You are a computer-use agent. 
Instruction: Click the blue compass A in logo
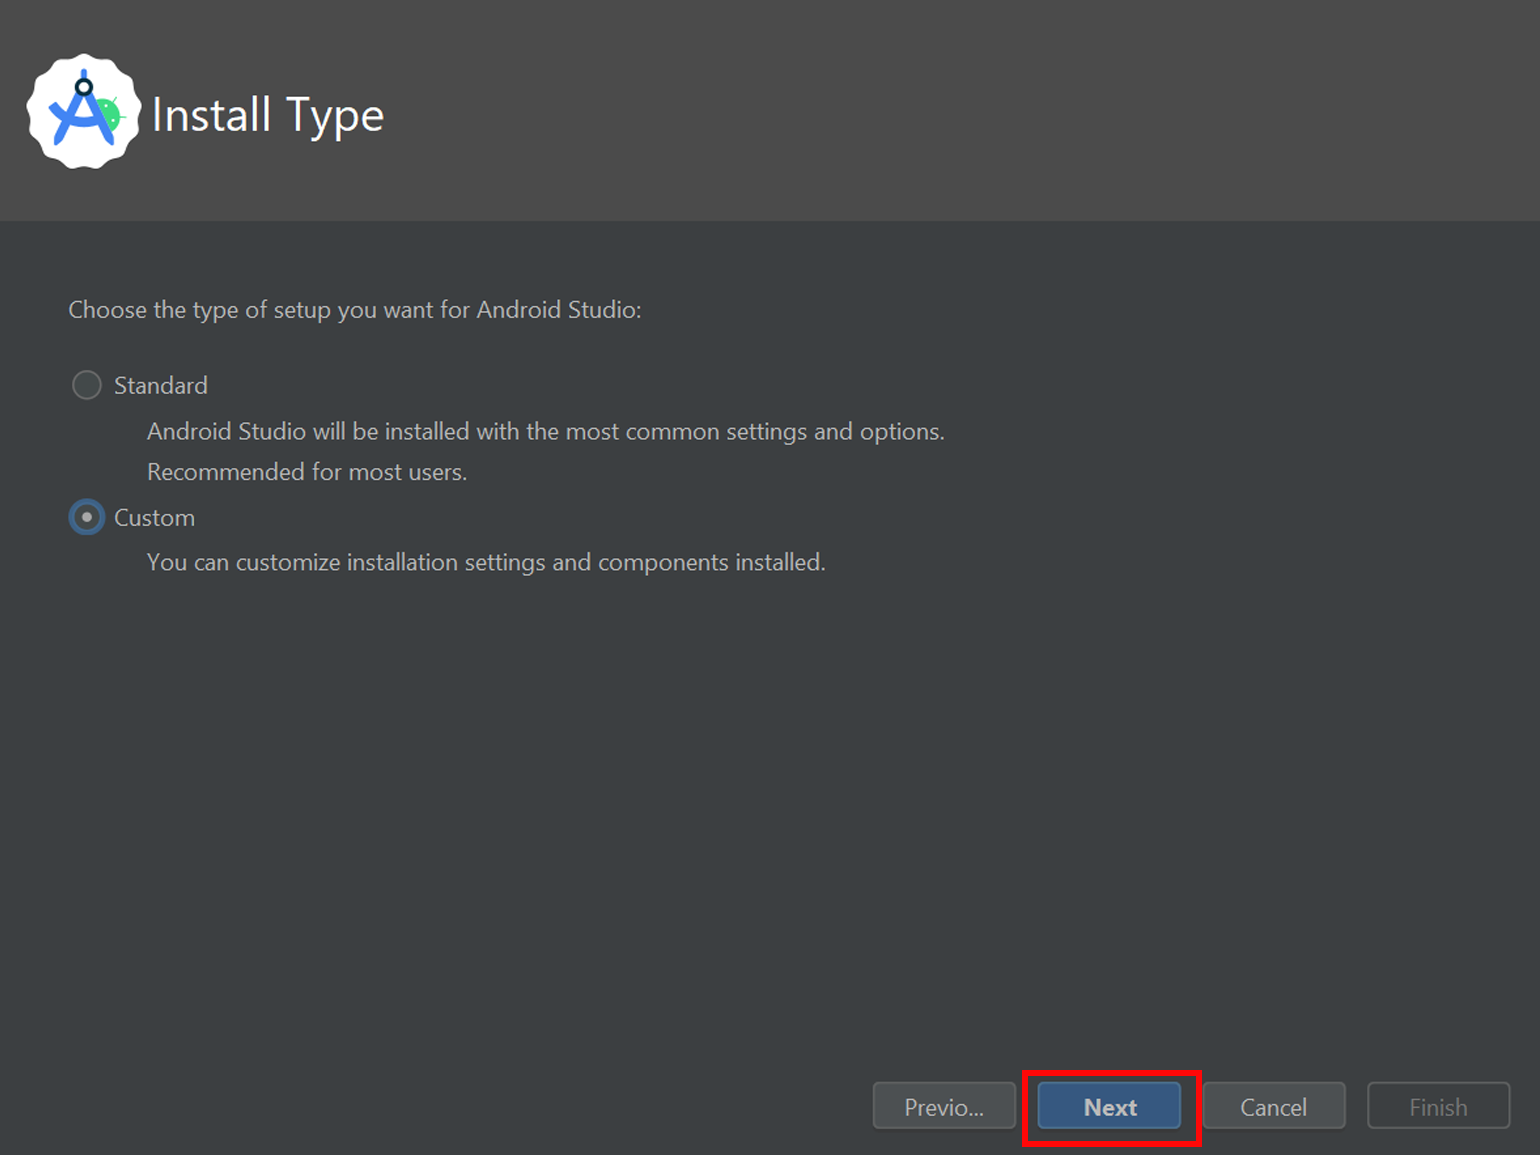[x=80, y=115]
